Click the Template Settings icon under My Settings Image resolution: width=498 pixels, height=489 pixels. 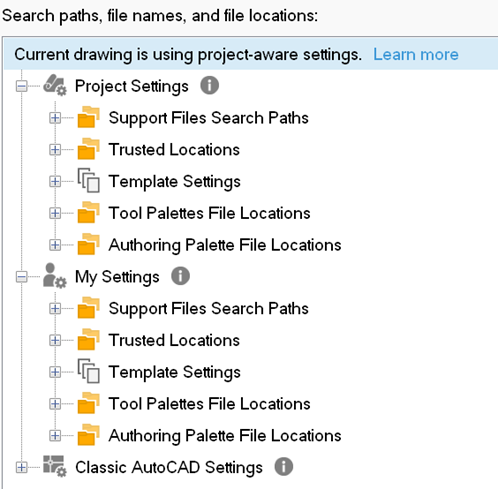[x=88, y=371]
